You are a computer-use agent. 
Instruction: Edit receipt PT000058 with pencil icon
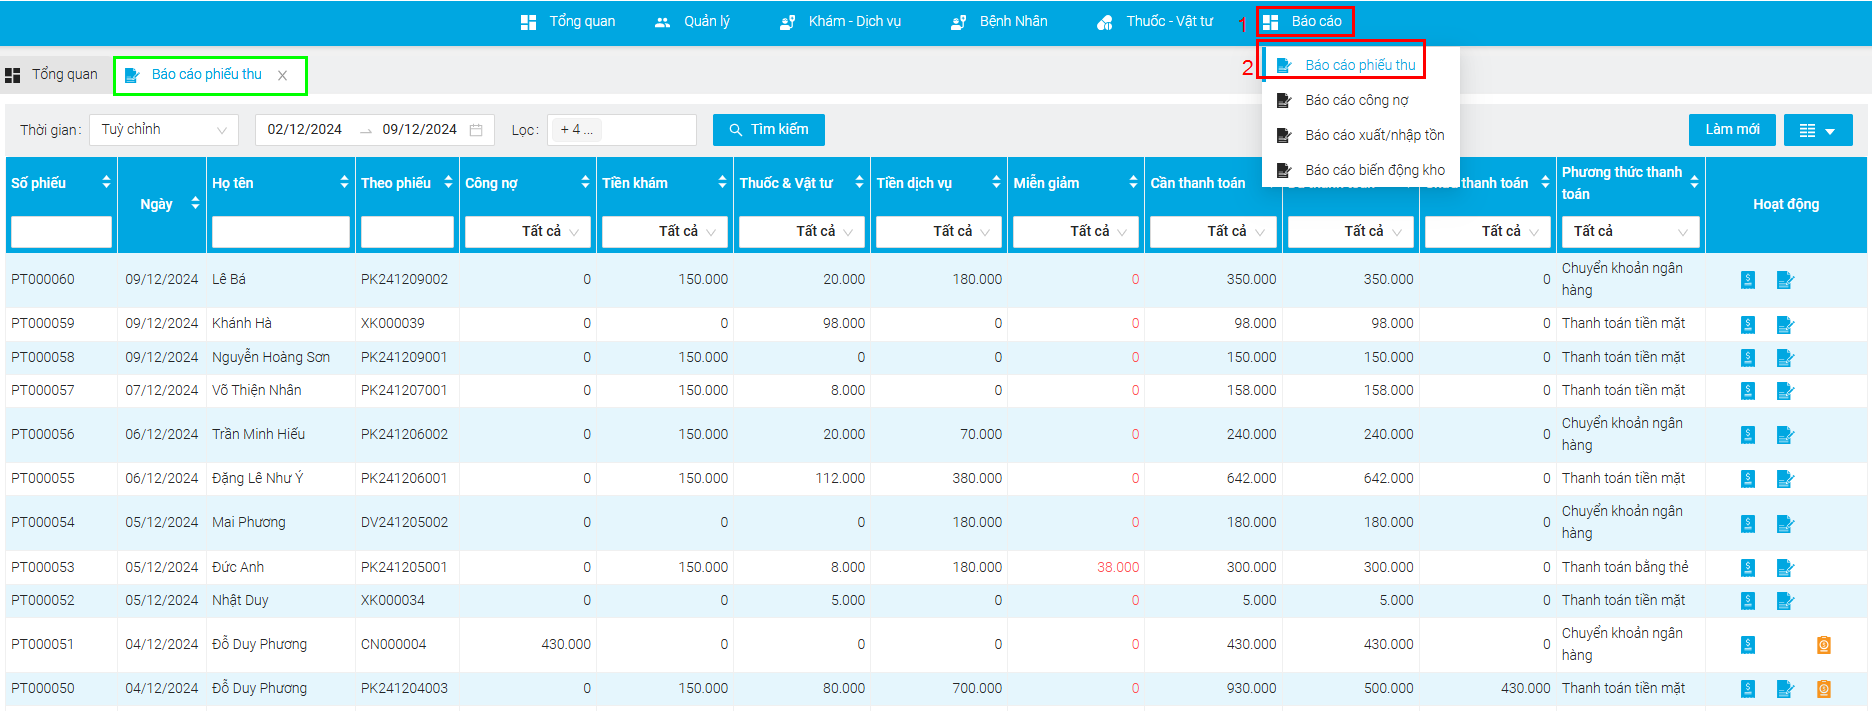click(x=1785, y=358)
